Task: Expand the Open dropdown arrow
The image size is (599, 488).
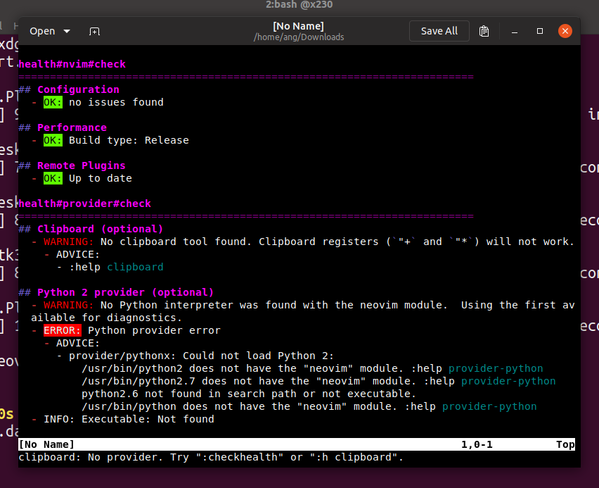Action: 67,31
